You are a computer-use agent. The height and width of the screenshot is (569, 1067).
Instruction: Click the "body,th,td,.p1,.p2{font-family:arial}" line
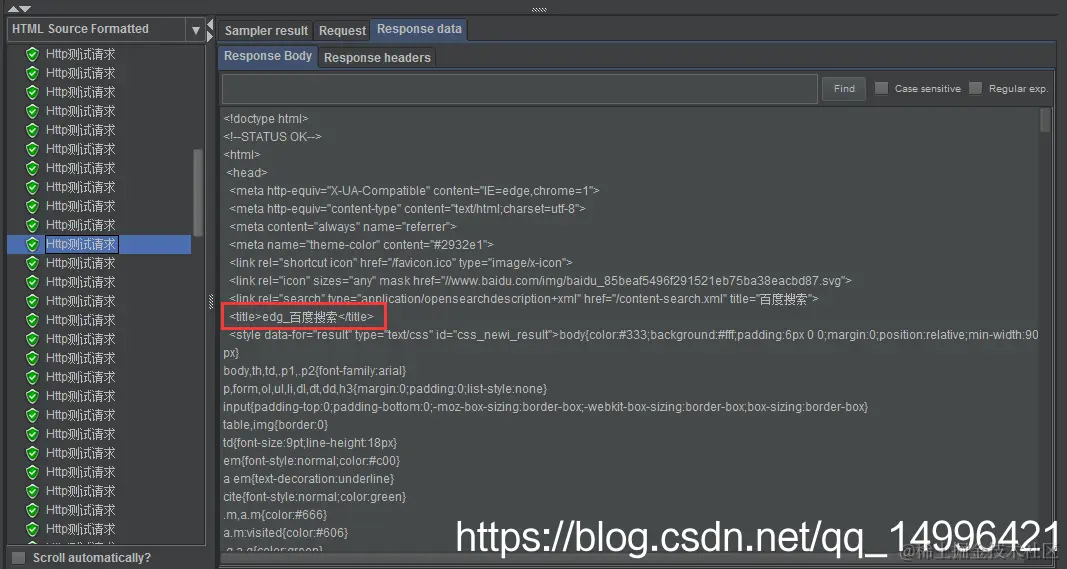click(314, 371)
